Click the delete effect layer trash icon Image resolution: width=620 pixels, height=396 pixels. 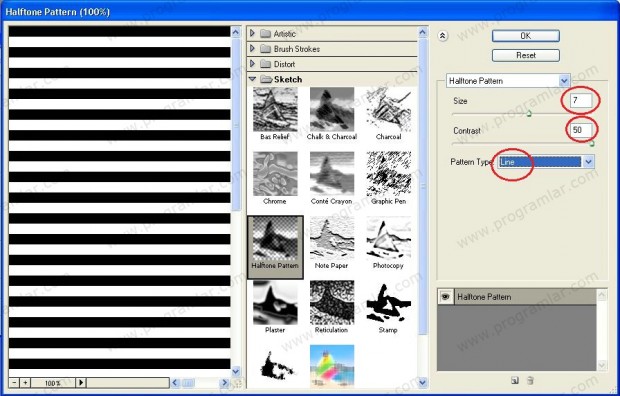click(530, 381)
